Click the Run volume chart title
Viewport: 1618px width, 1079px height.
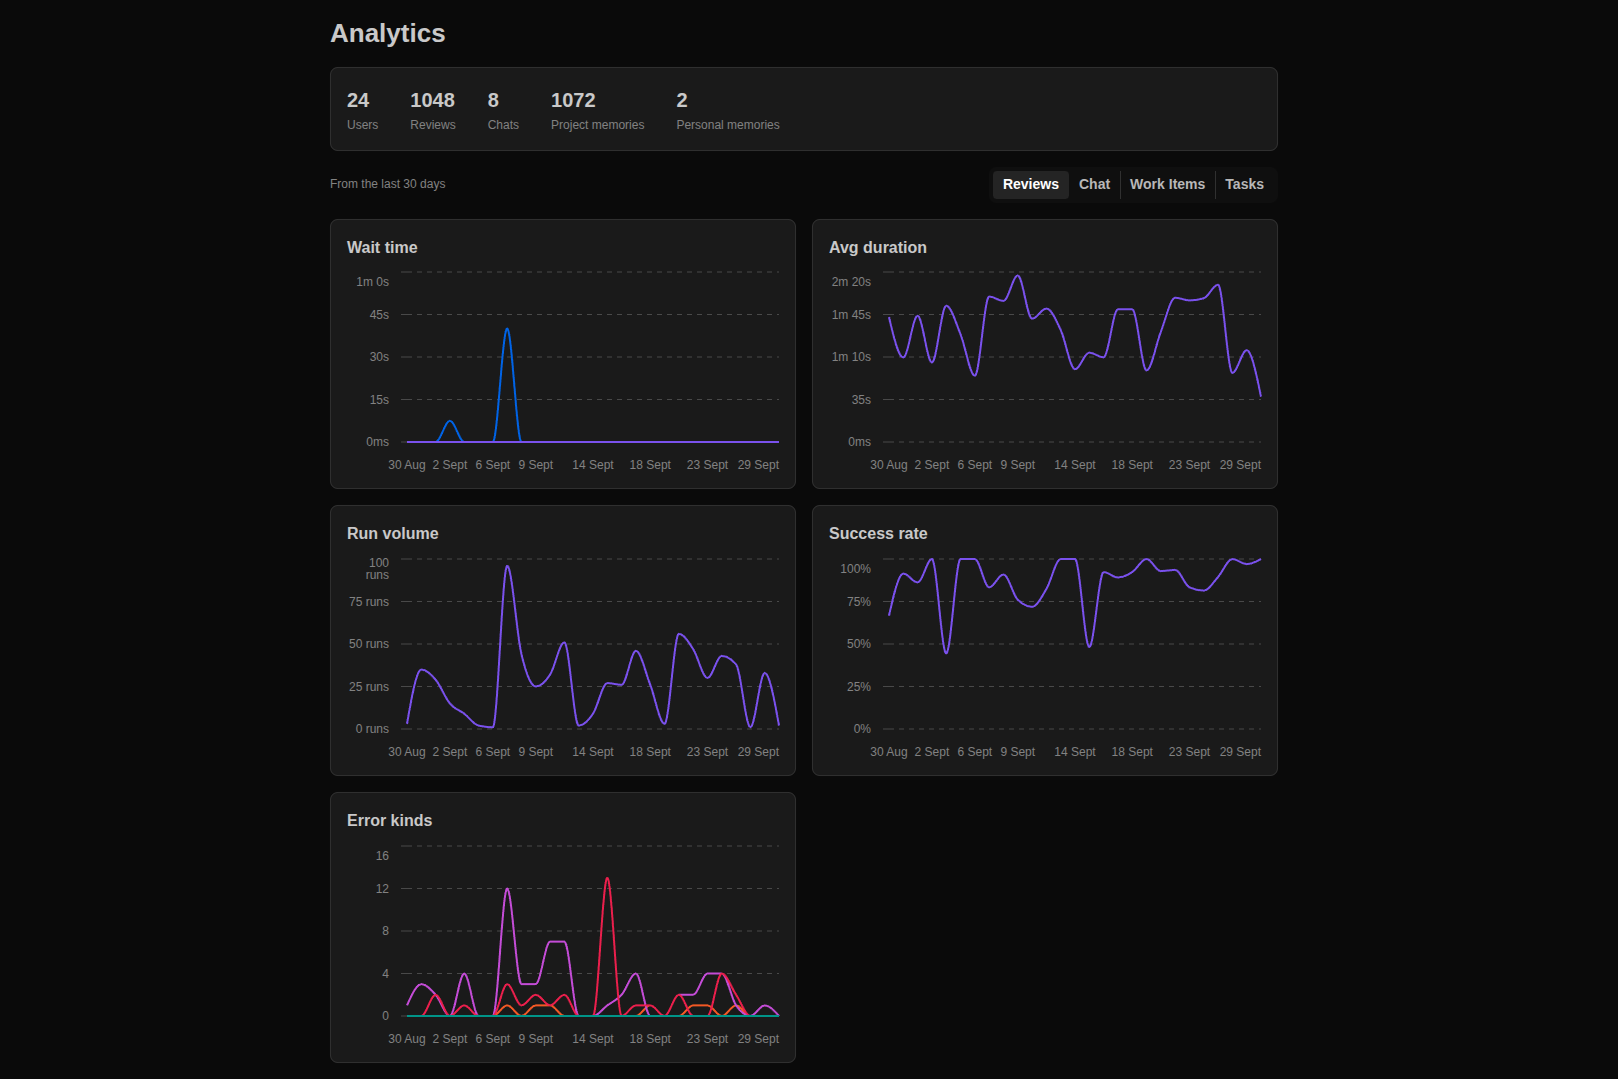point(392,533)
